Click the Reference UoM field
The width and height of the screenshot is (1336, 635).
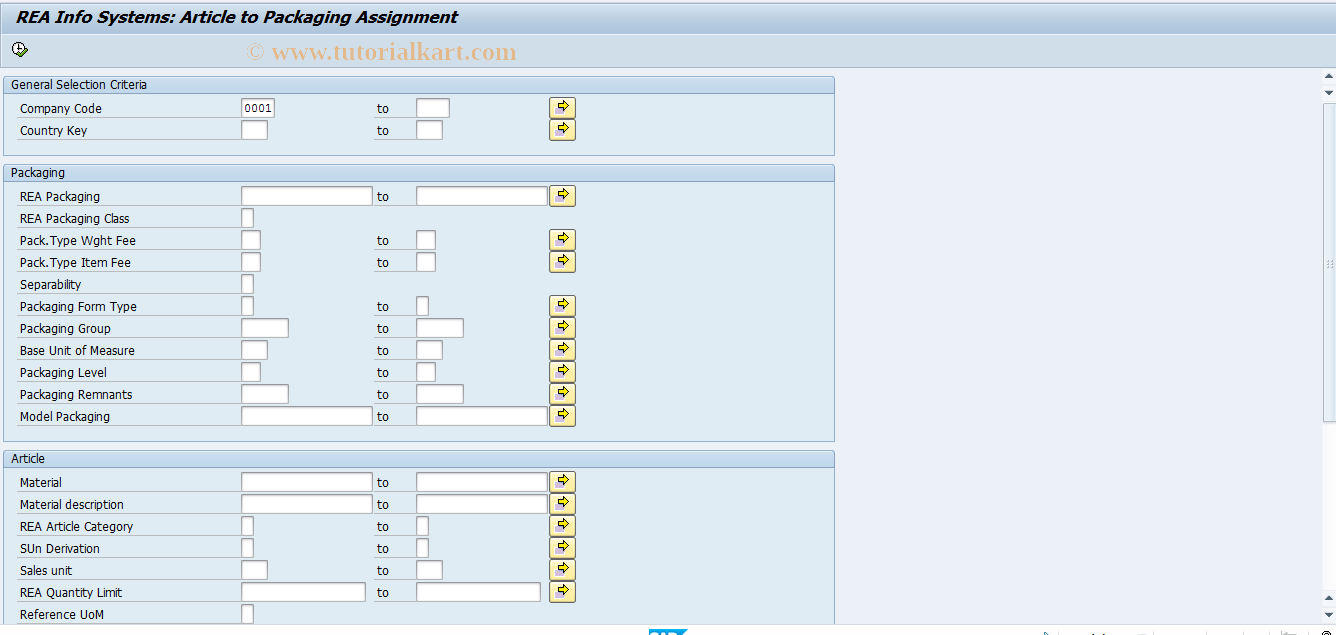pos(246,613)
